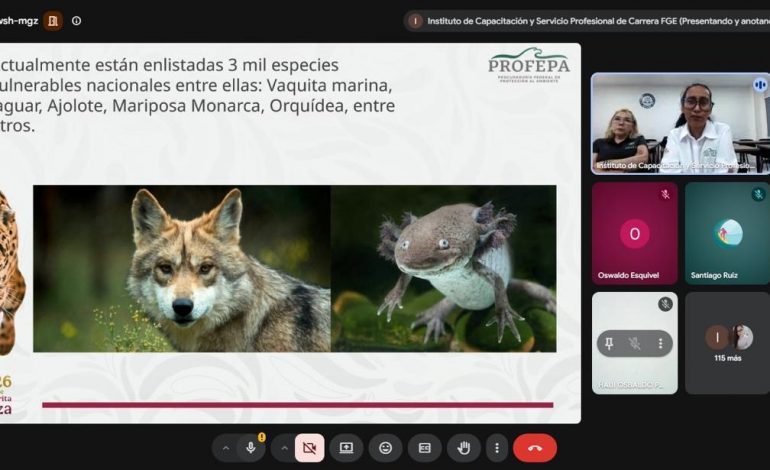This screenshot has width=770, height=470.
Task: Open more options three-dot menu
Action: 497,448
